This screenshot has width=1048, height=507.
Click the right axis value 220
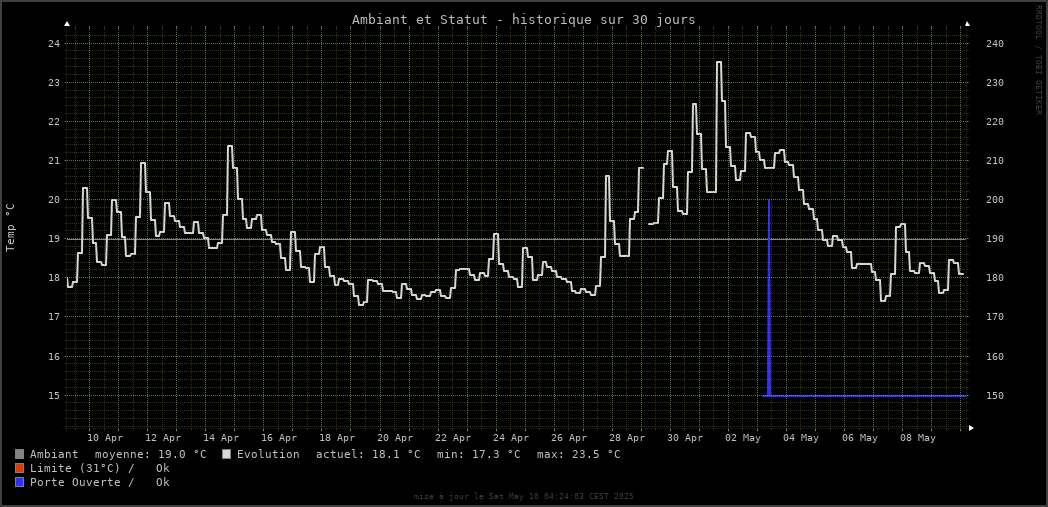(x=995, y=122)
